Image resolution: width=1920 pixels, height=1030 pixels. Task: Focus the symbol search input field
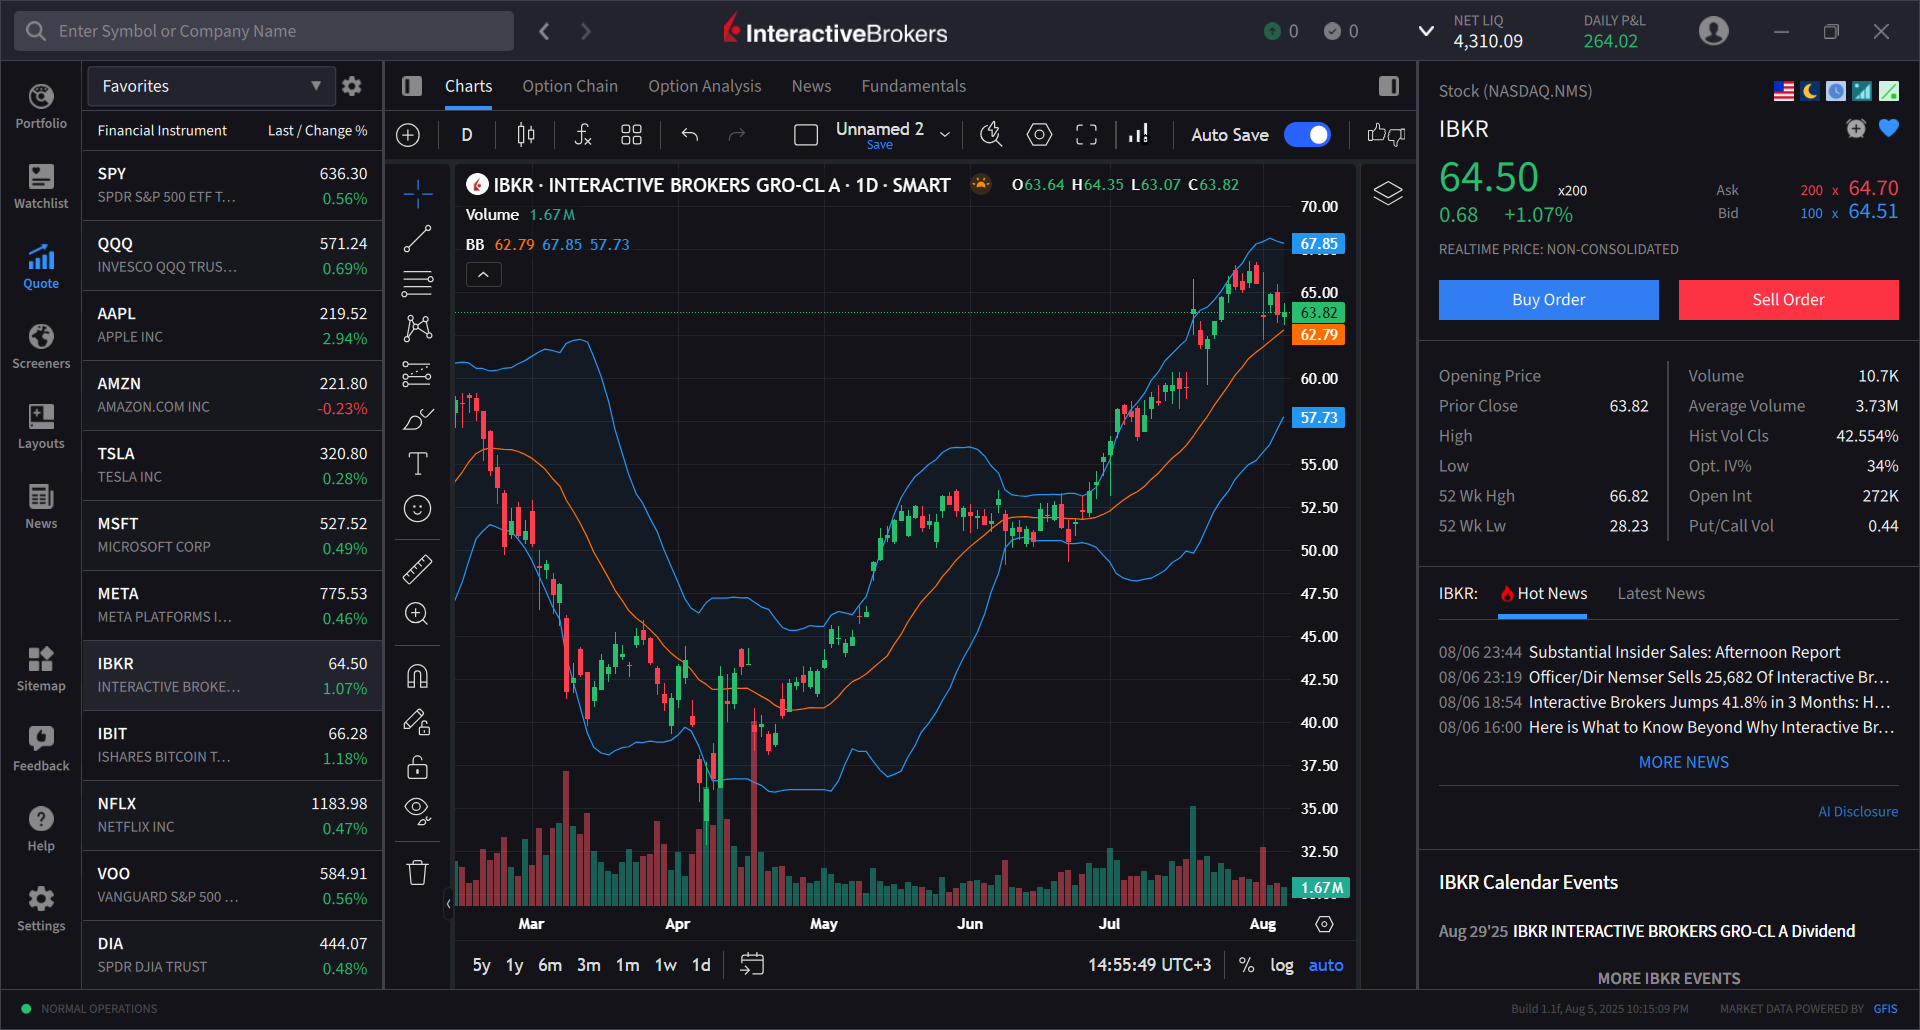[264, 31]
